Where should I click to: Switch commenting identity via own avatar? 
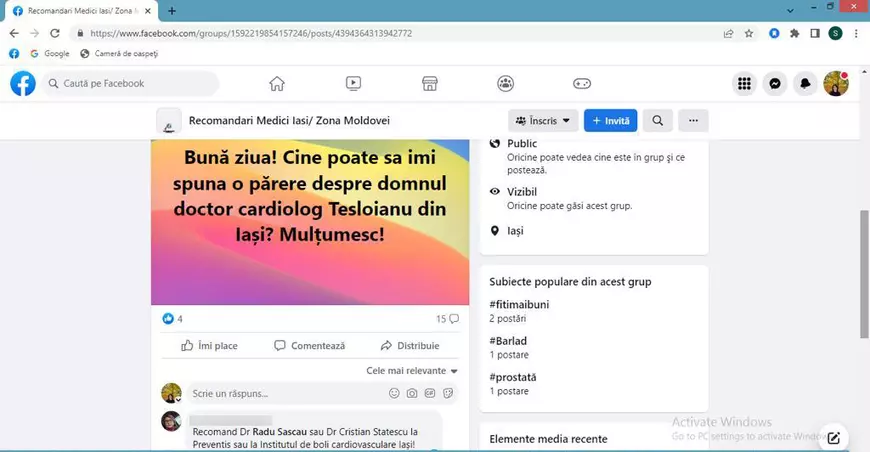click(171, 393)
